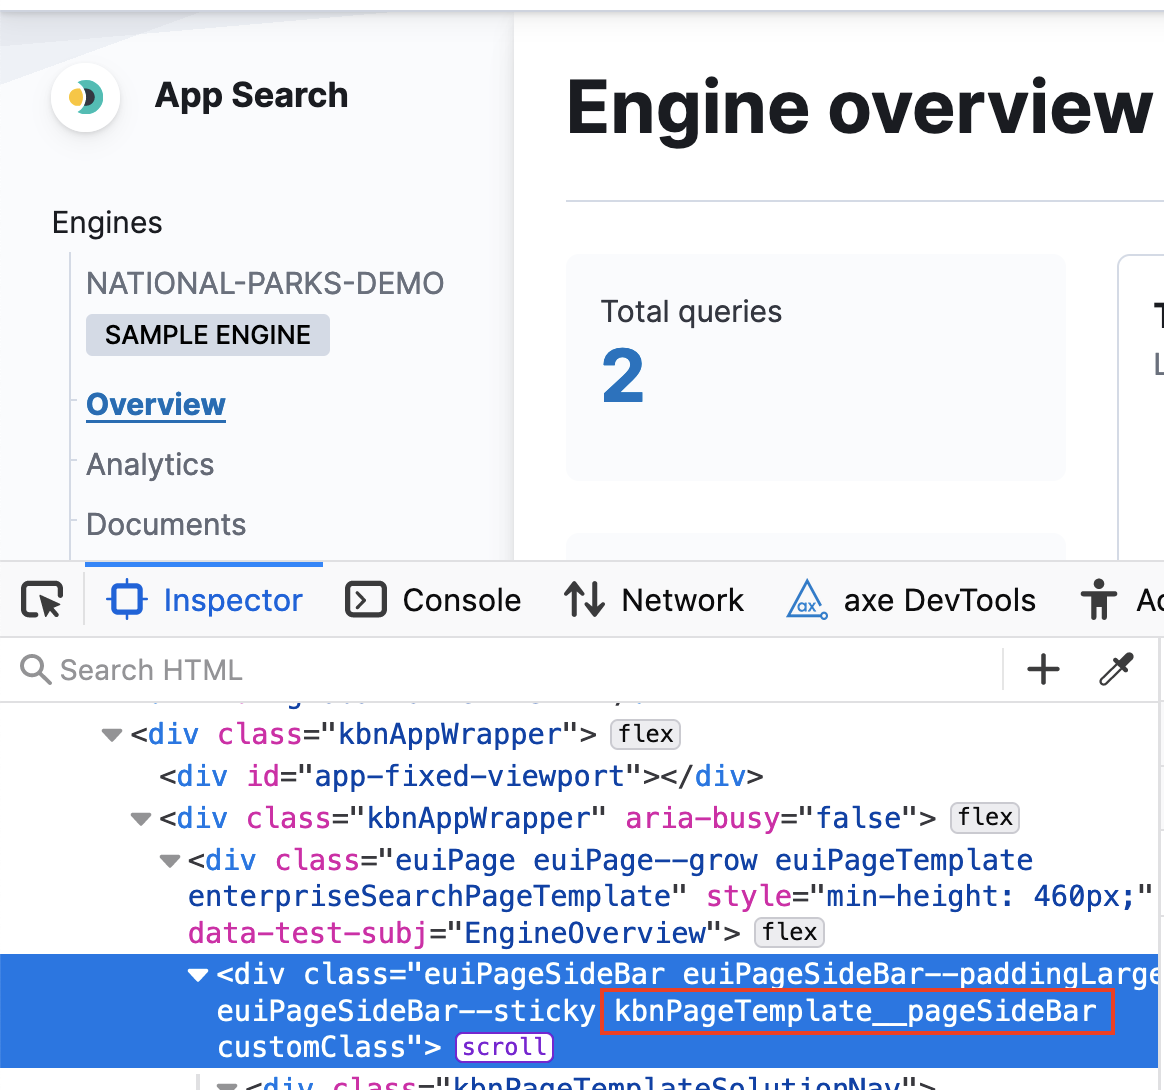Click the Inspector tab icon
The height and width of the screenshot is (1090, 1164).
tap(127, 599)
